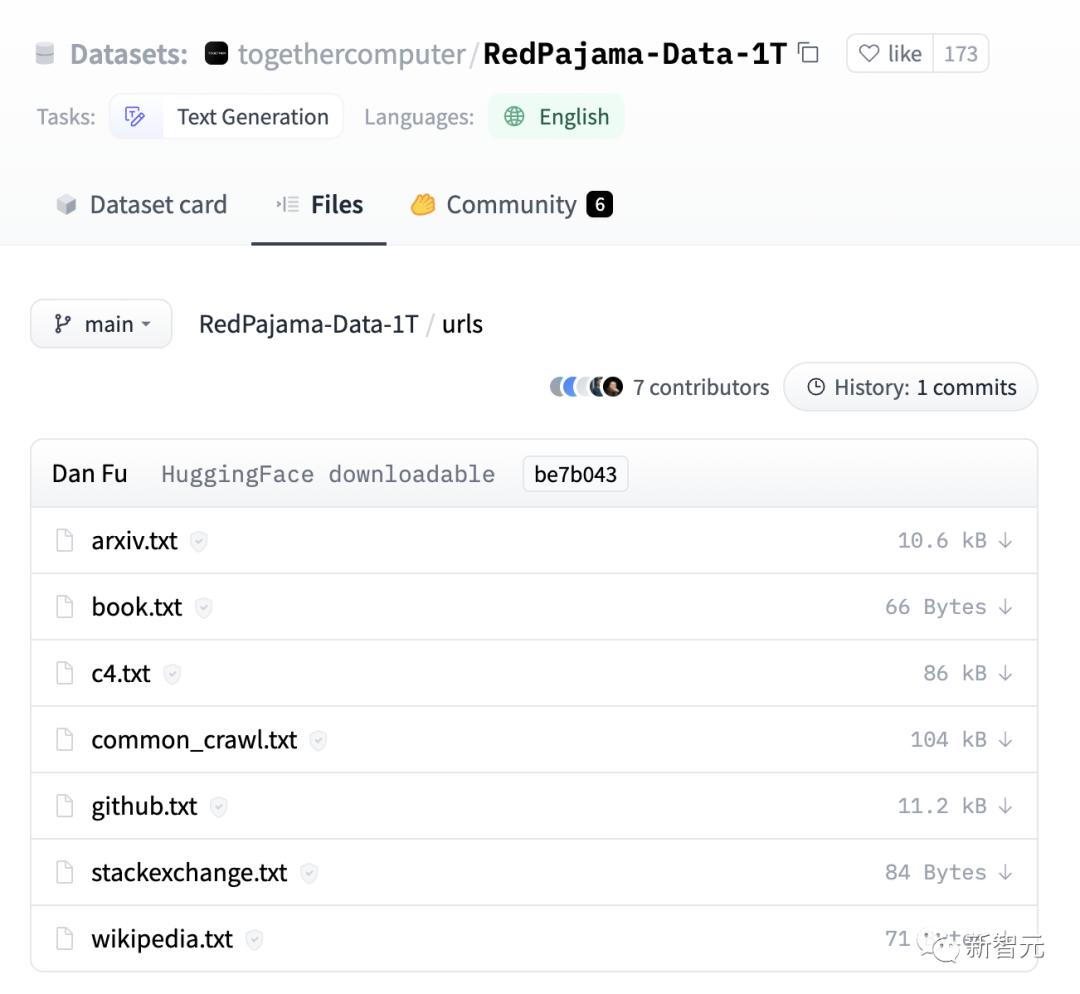Download github.txt using its arrow icon
Viewport: 1080px width, 994px height.
click(1005, 806)
